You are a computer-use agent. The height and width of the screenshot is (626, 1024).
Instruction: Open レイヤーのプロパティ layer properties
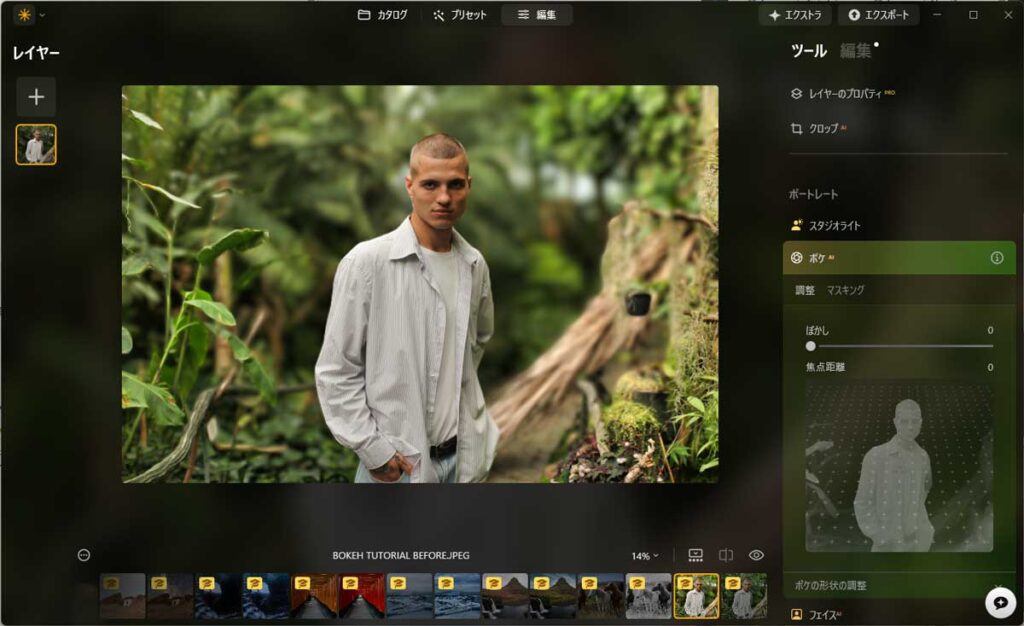coord(842,94)
